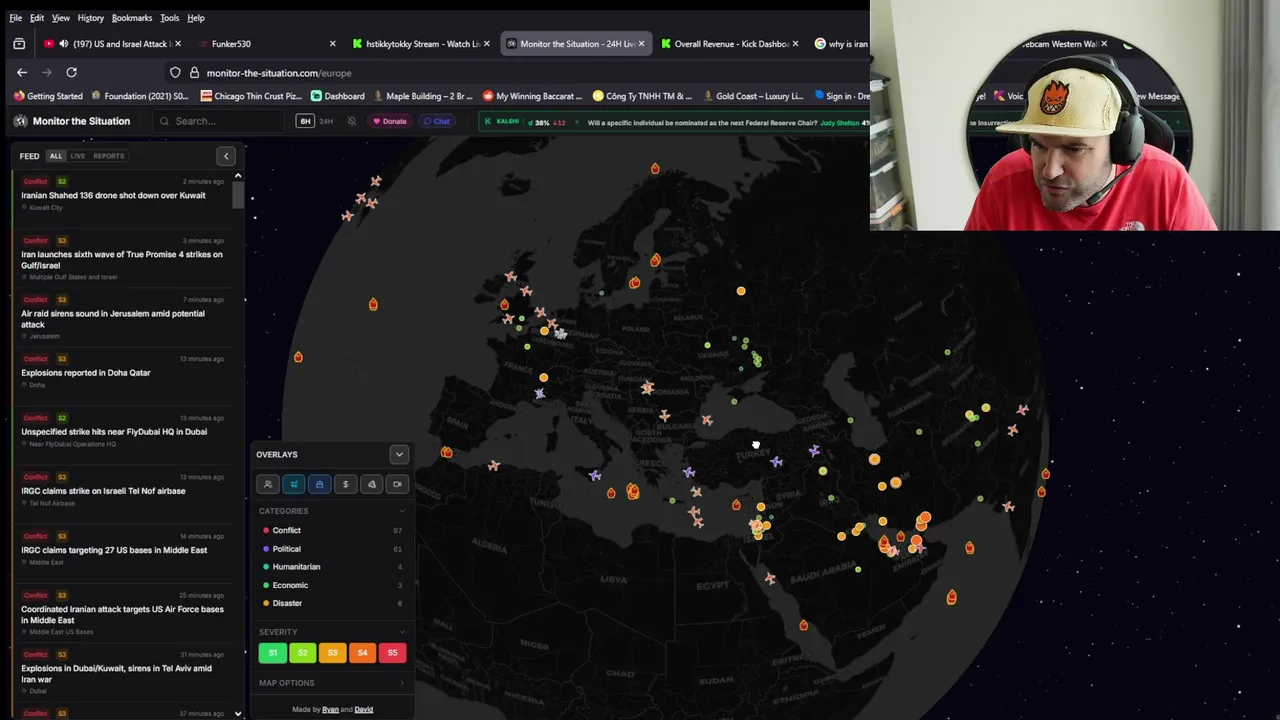The width and height of the screenshot is (1280, 720).
Task: Open Firefox tab list view icon
Action: pos(19,44)
